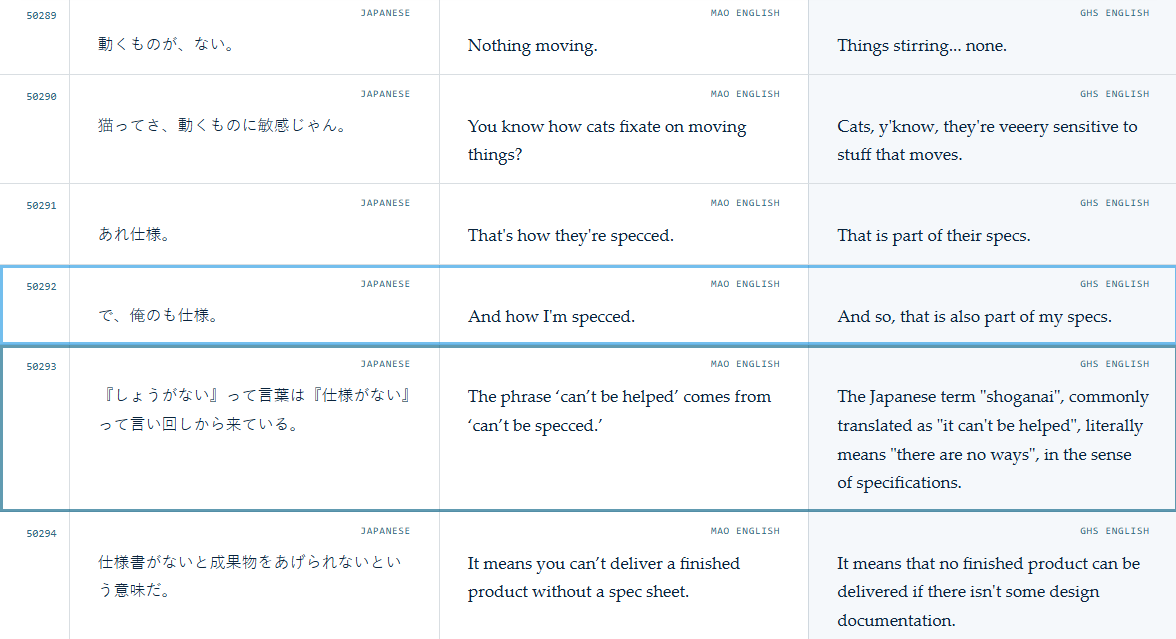Click Japanese text 'あれ仕様。'
This screenshot has width=1176, height=639.
click(136, 234)
